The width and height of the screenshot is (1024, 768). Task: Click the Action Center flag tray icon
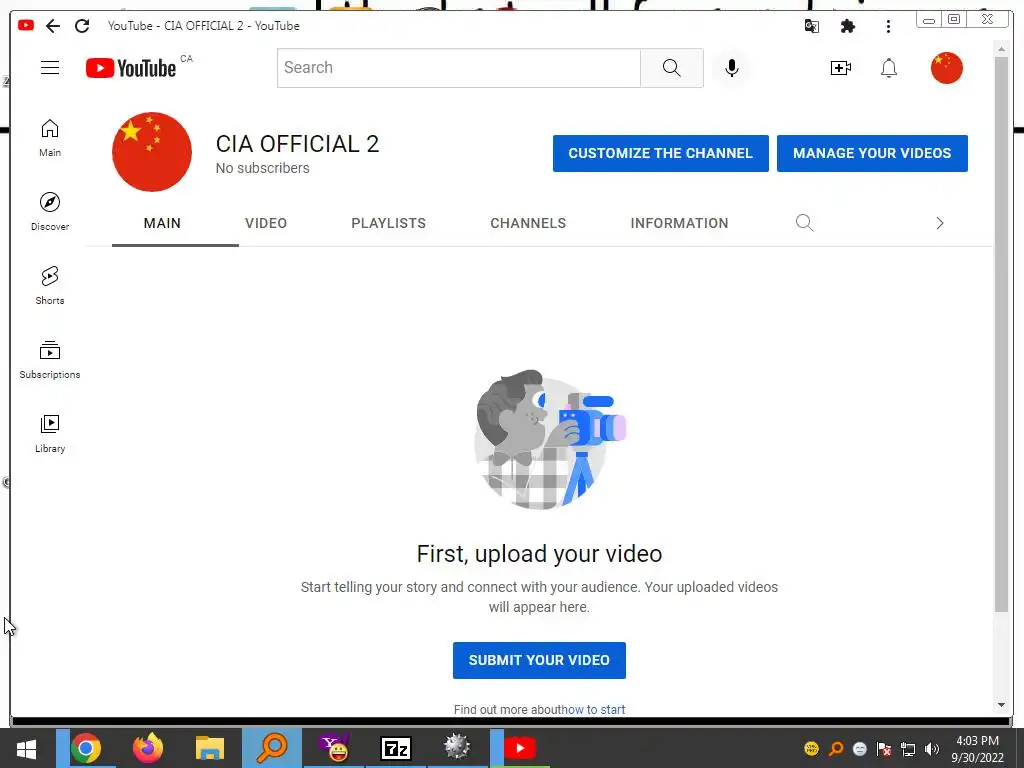[x=884, y=749]
